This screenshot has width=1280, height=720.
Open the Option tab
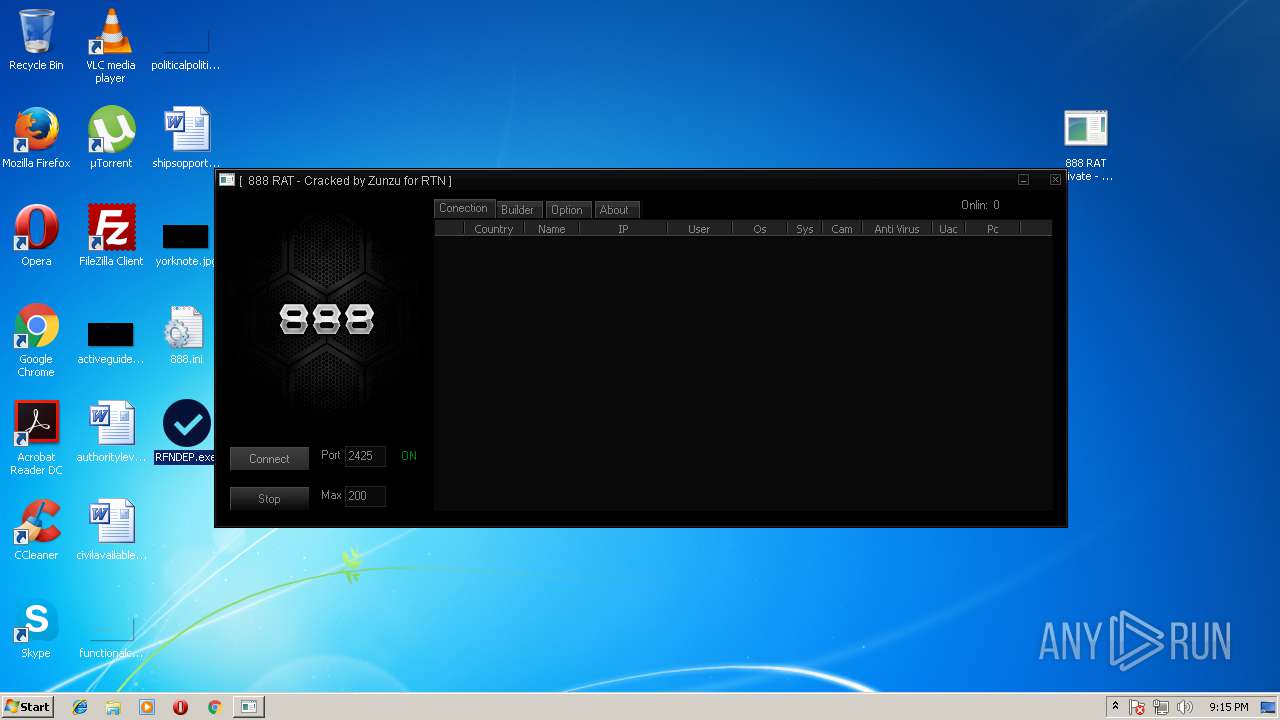pyautogui.click(x=566, y=210)
